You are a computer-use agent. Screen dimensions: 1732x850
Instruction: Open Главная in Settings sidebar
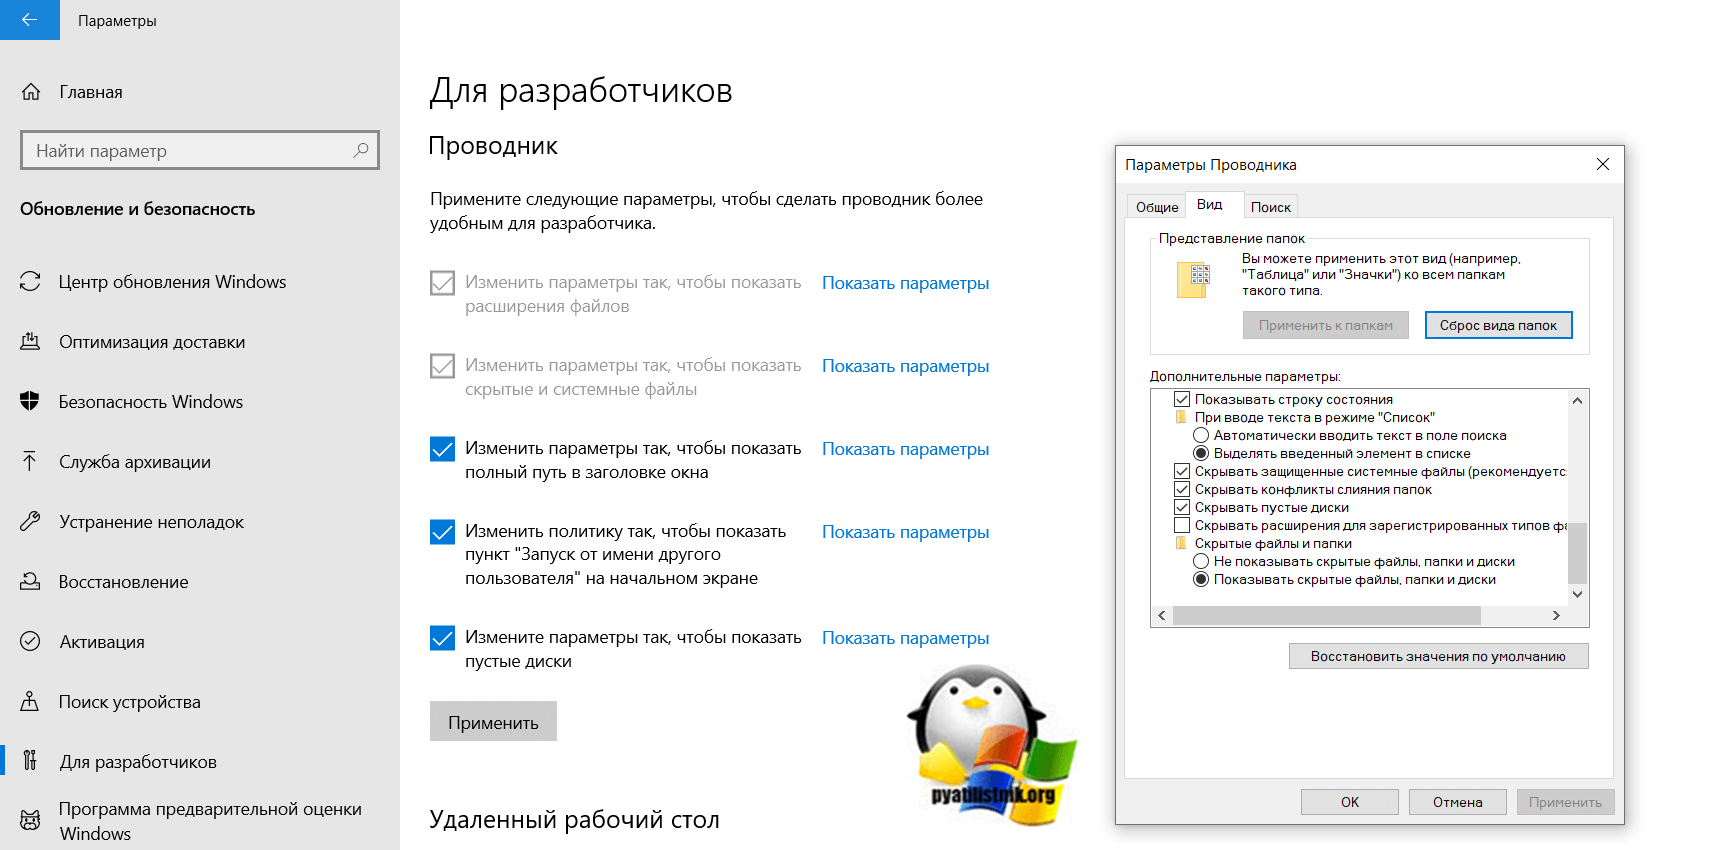(90, 92)
